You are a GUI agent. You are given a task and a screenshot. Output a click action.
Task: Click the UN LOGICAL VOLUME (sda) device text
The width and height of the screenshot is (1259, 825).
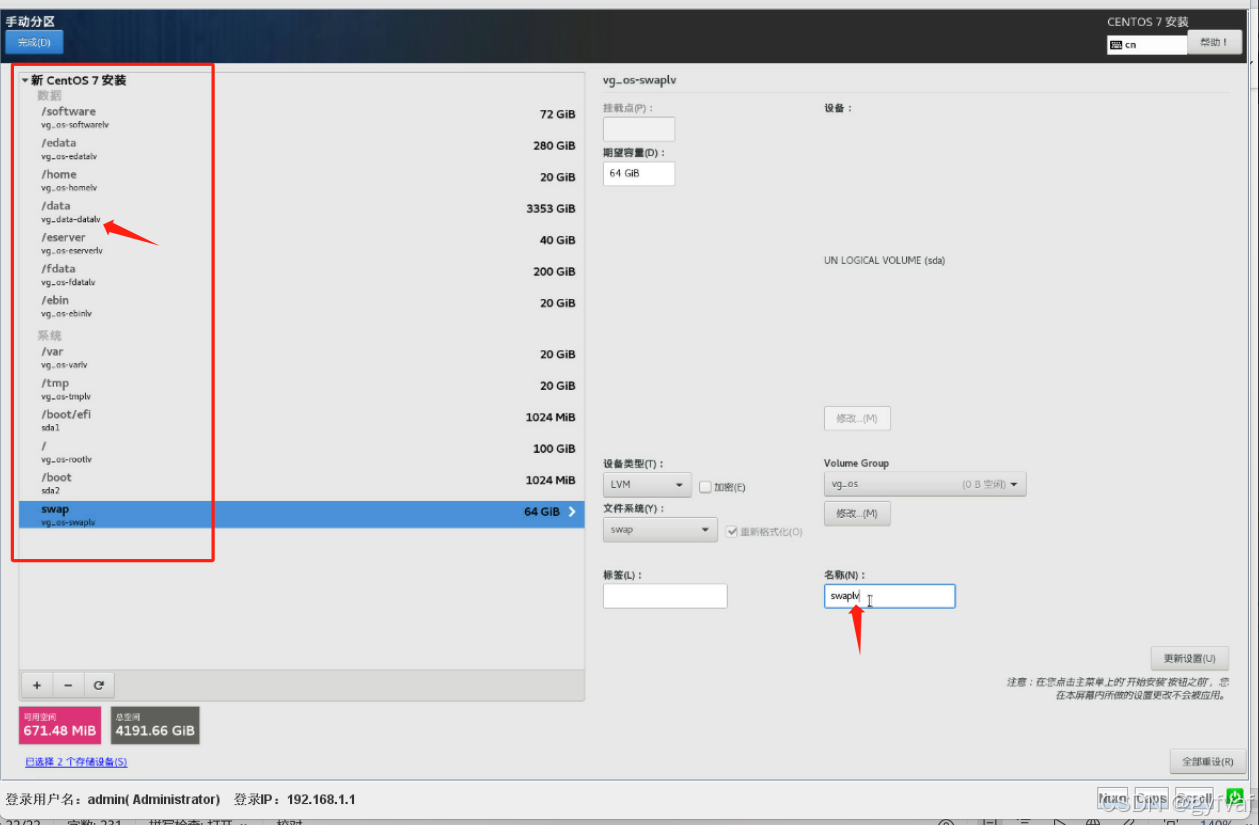click(x=884, y=260)
